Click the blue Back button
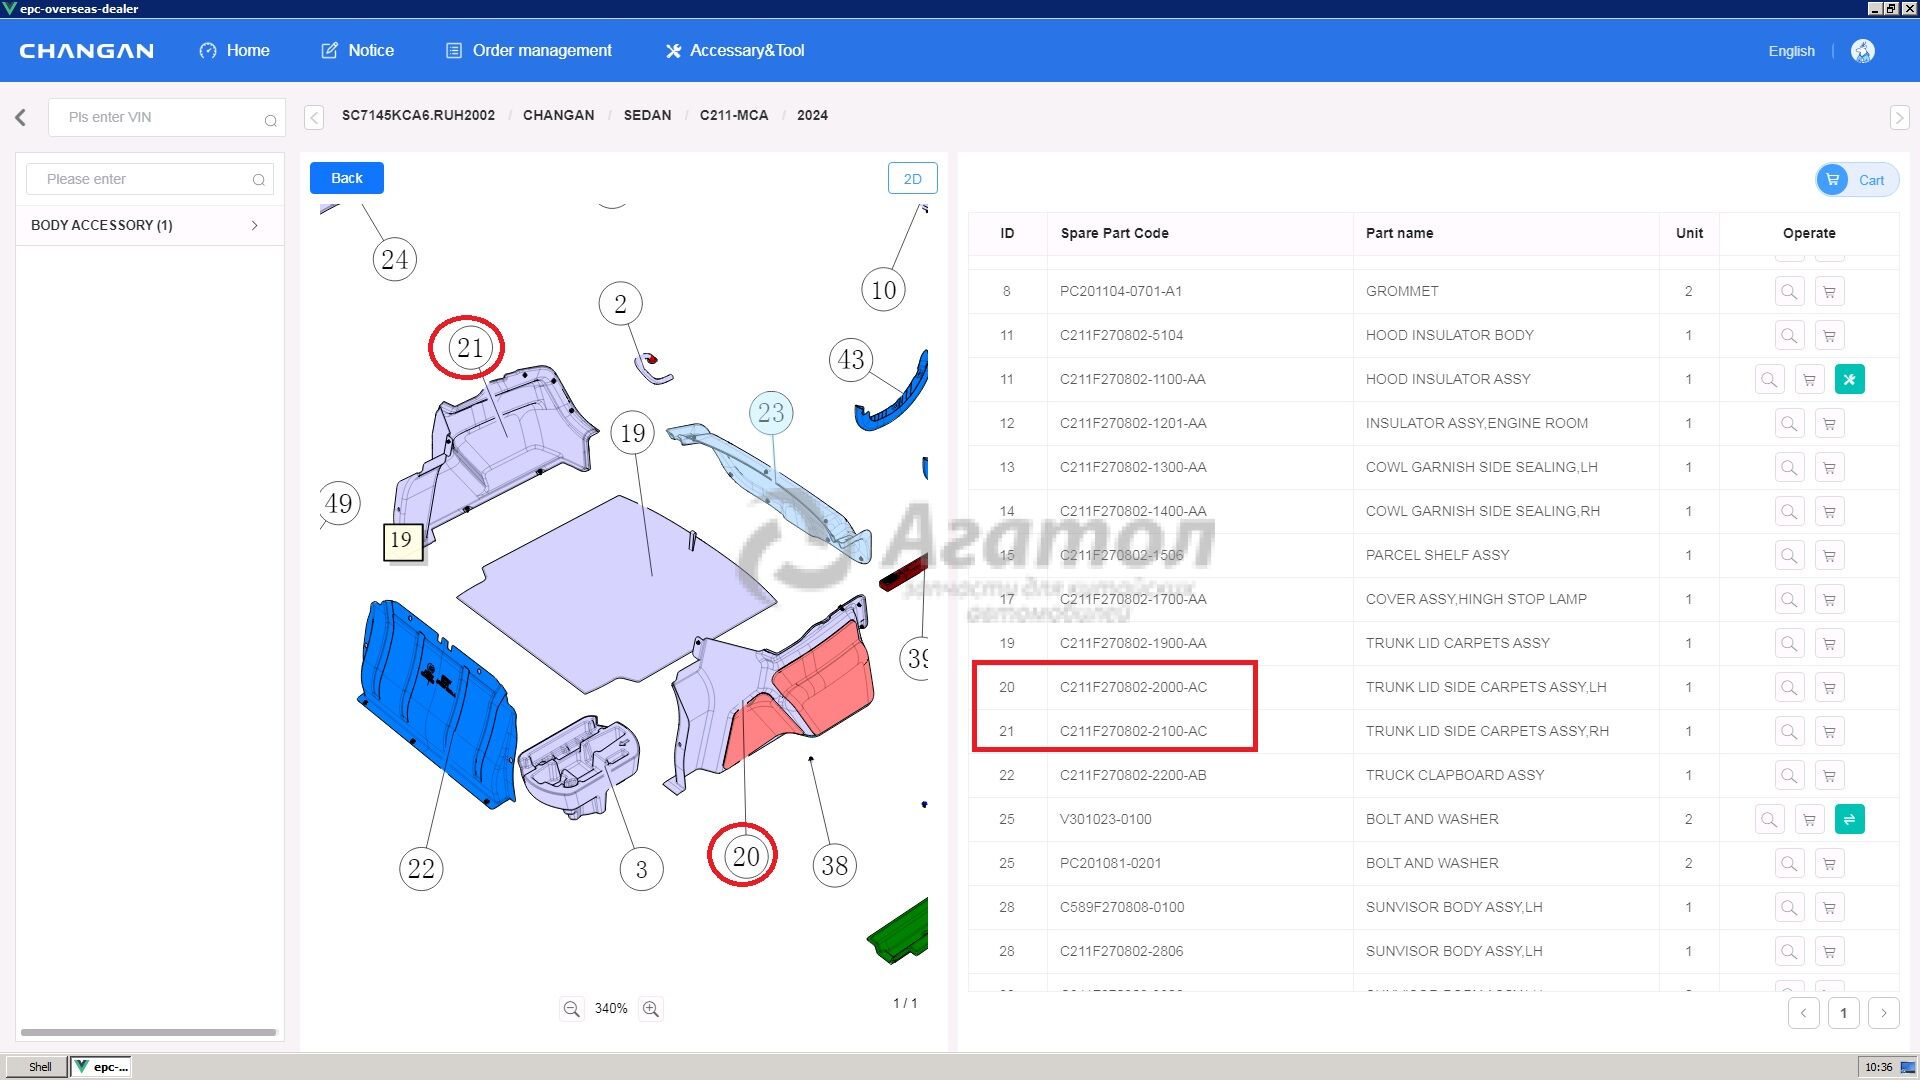The width and height of the screenshot is (1920, 1080). (346, 178)
